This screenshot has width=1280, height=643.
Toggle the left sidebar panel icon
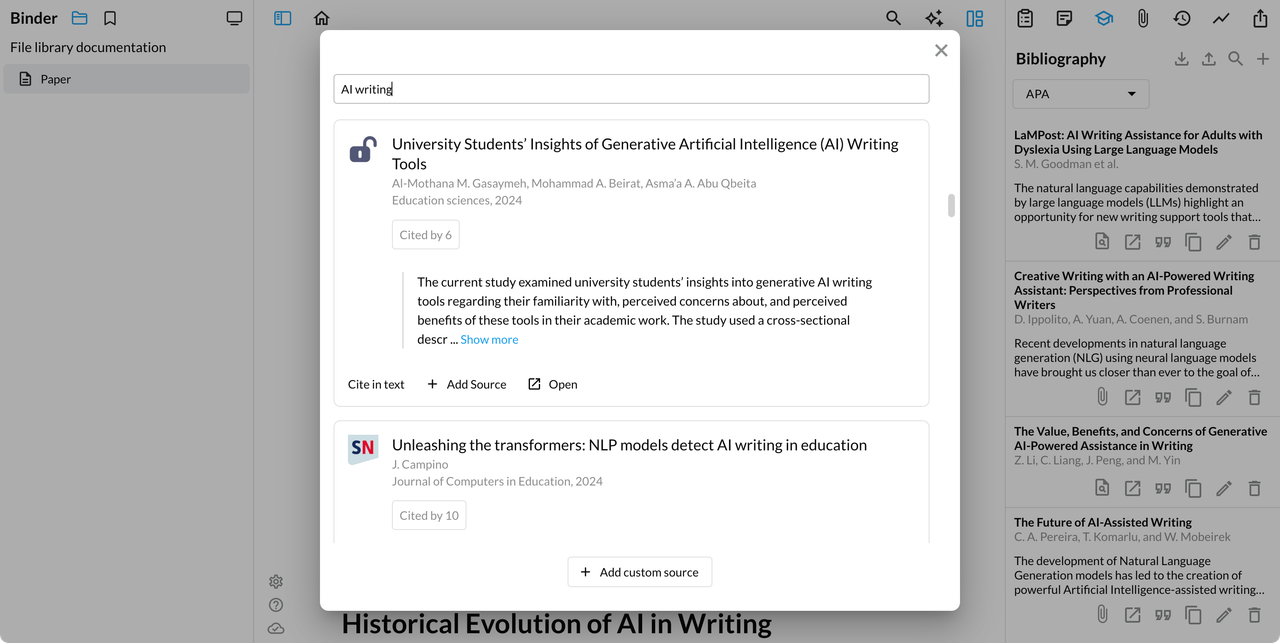pos(283,18)
